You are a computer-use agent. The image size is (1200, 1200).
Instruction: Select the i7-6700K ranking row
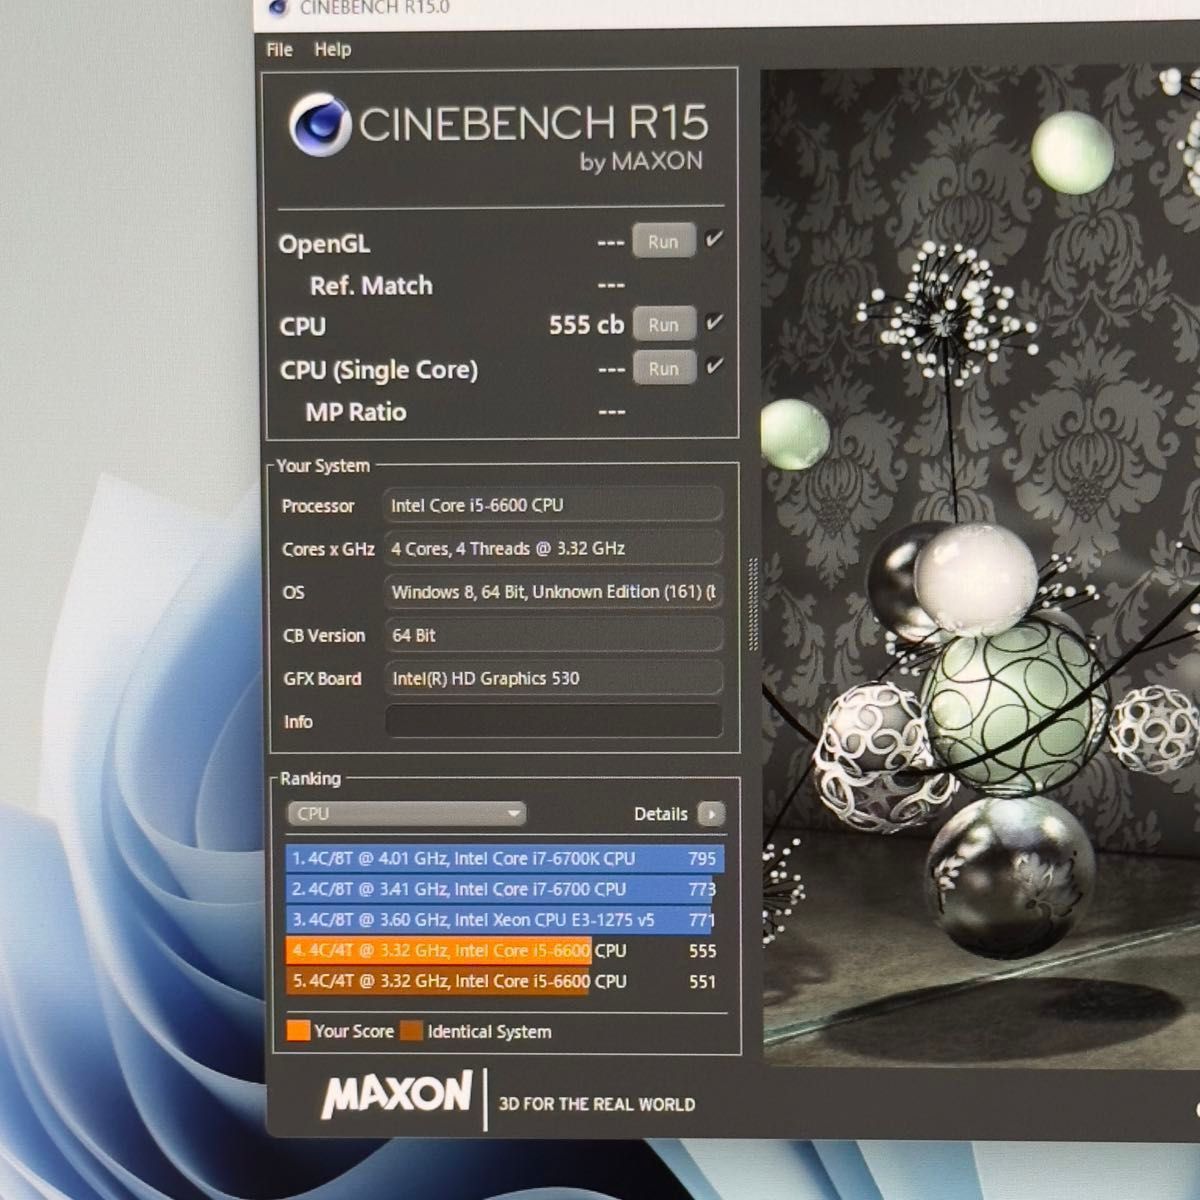[x=503, y=858]
